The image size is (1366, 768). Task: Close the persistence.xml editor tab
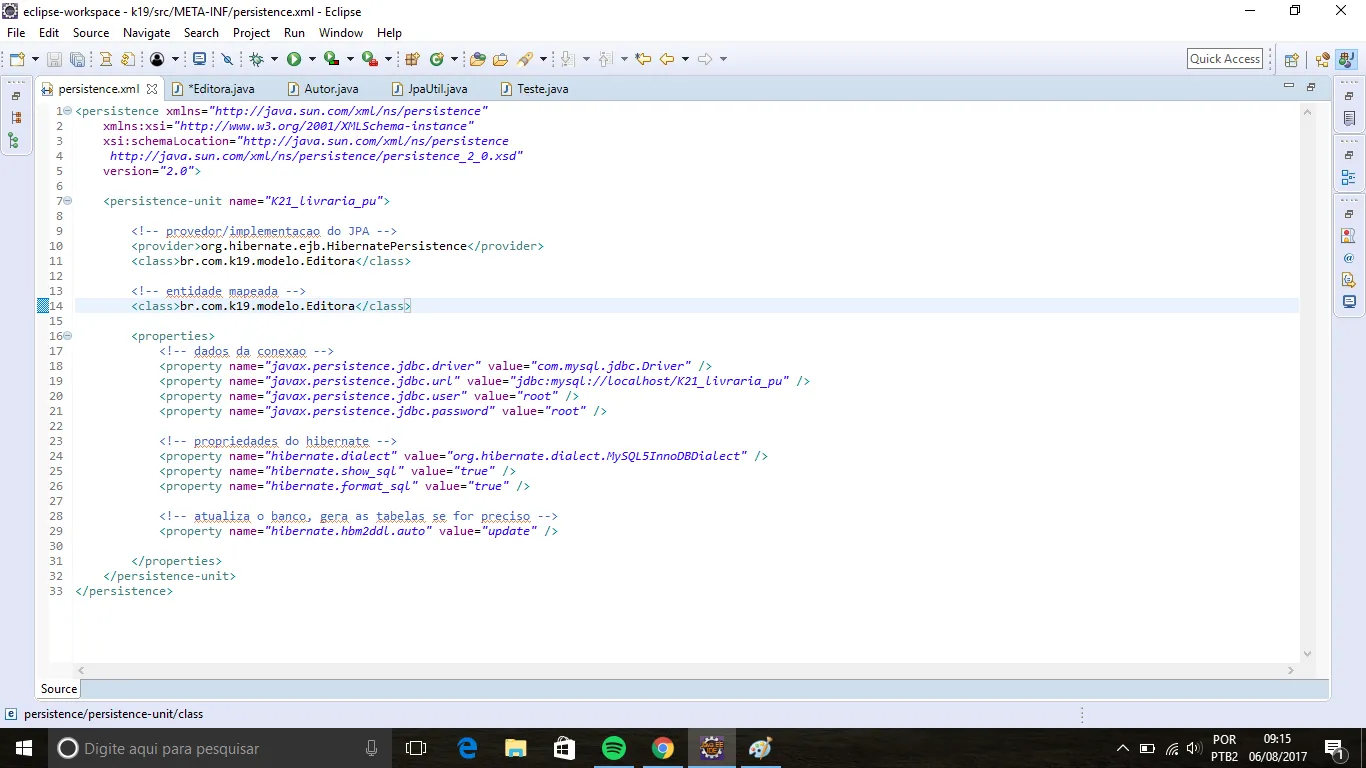pos(152,89)
